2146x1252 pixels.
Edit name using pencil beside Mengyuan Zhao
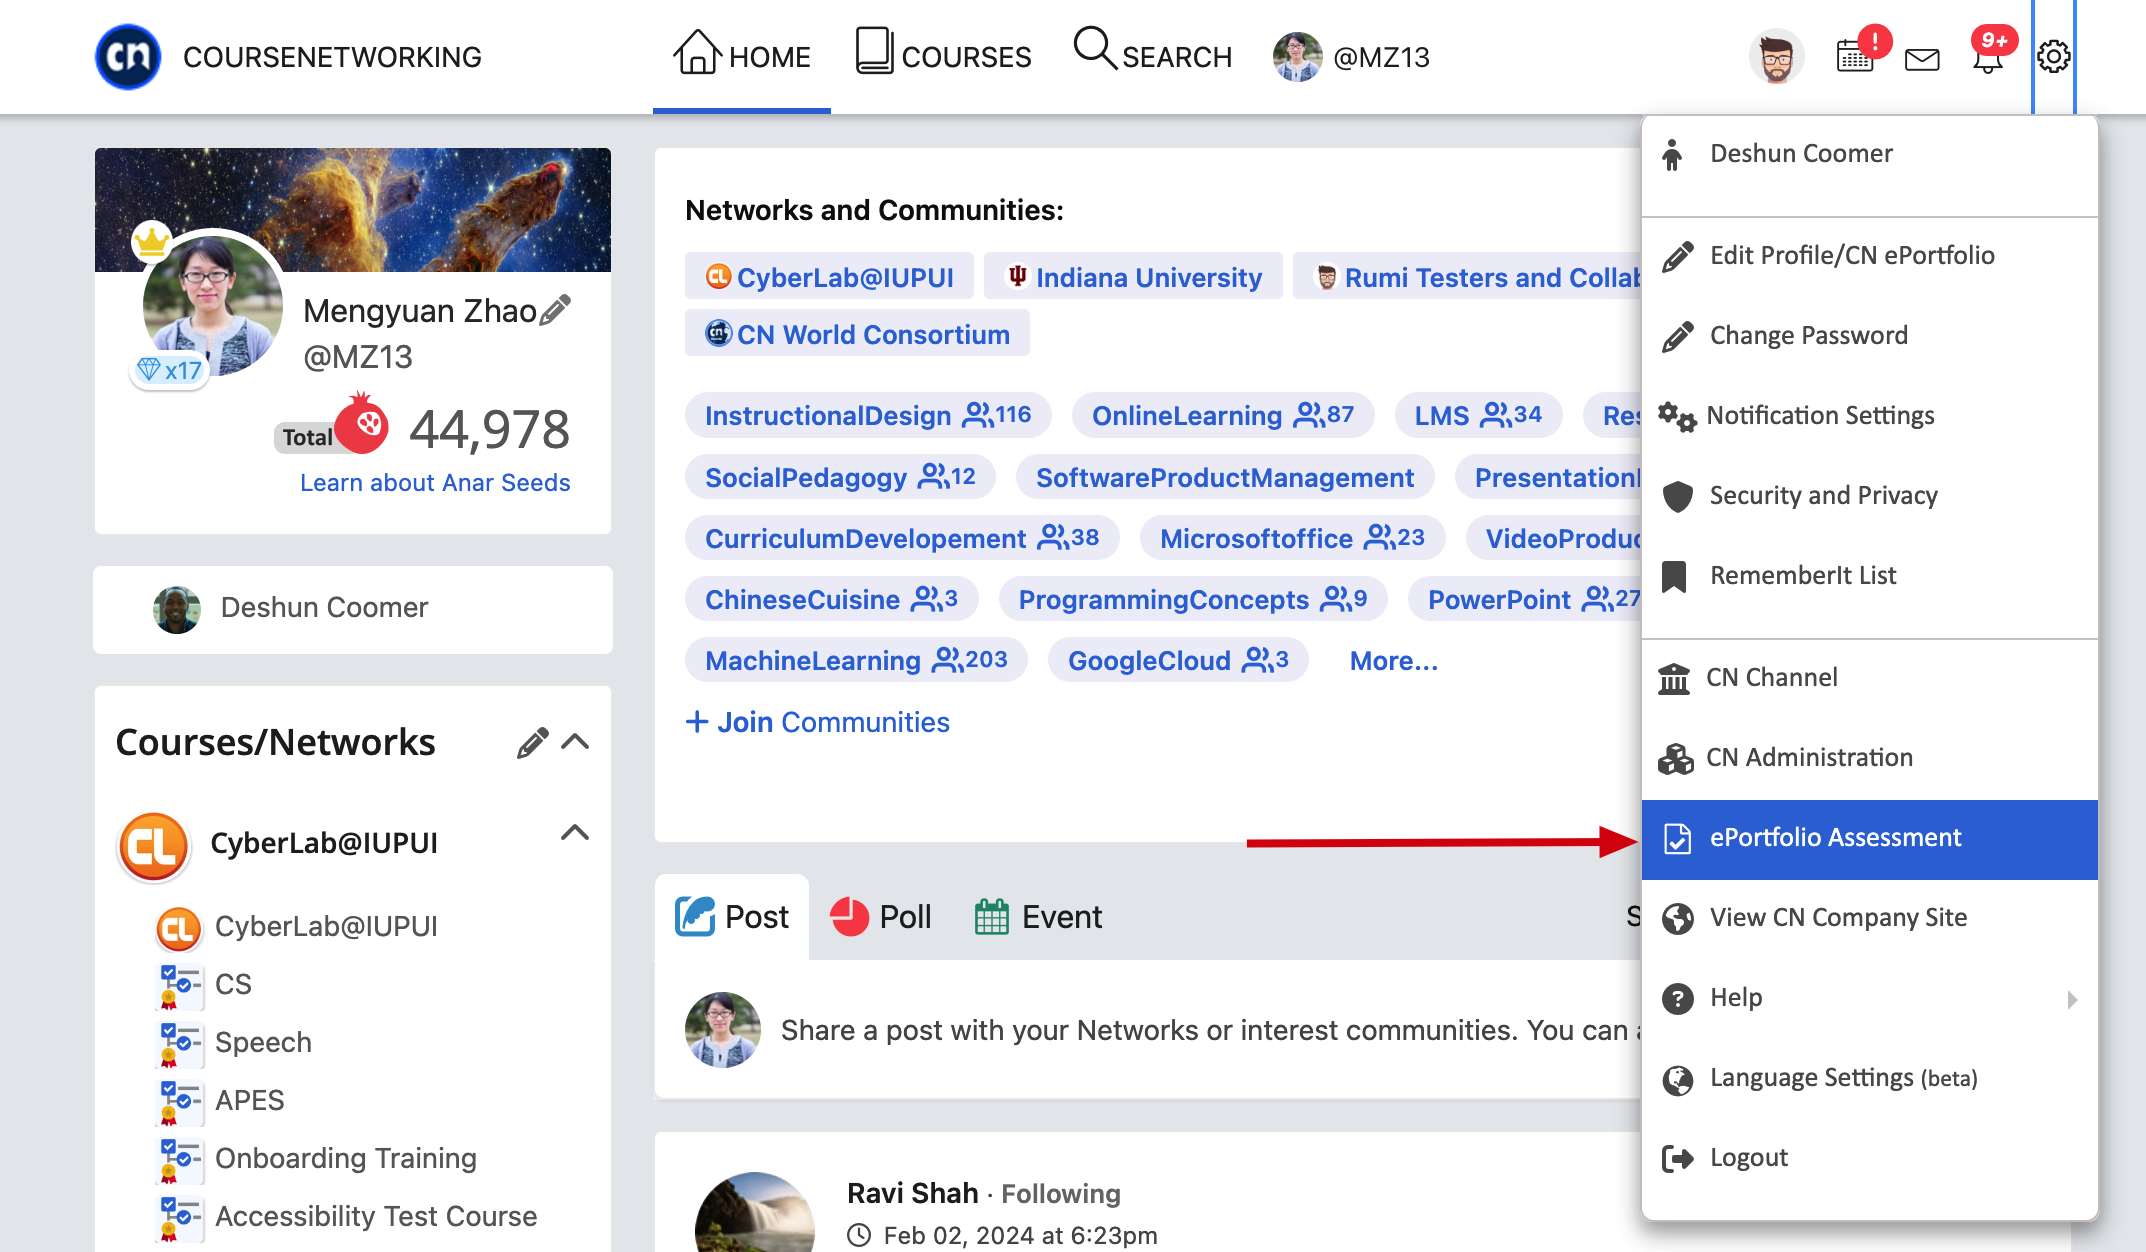coord(556,309)
